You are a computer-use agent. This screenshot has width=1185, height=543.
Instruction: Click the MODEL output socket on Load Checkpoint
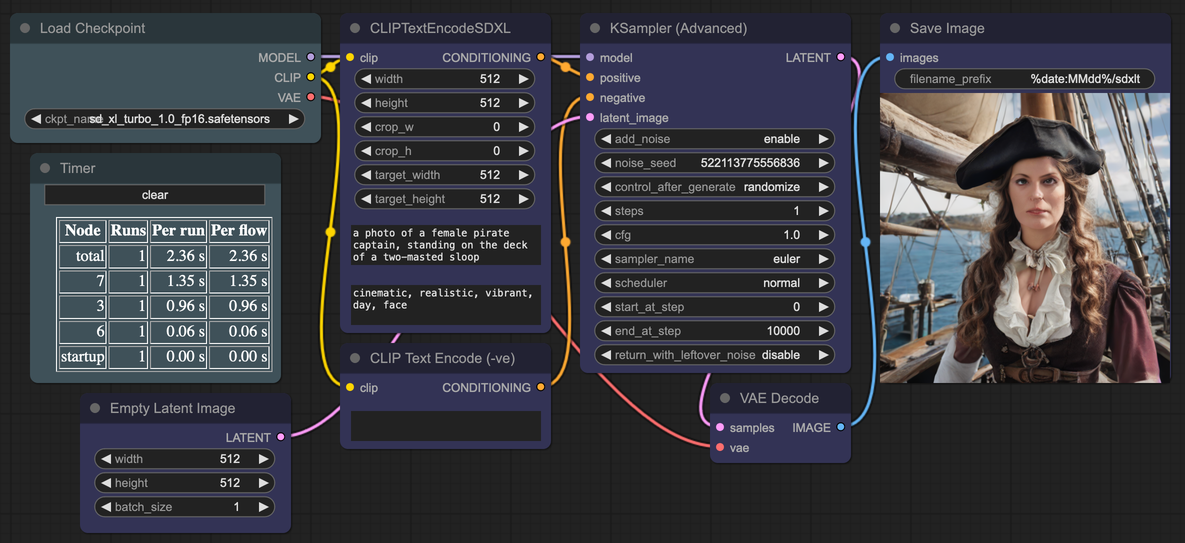pyautogui.click(x=311, y=57)
